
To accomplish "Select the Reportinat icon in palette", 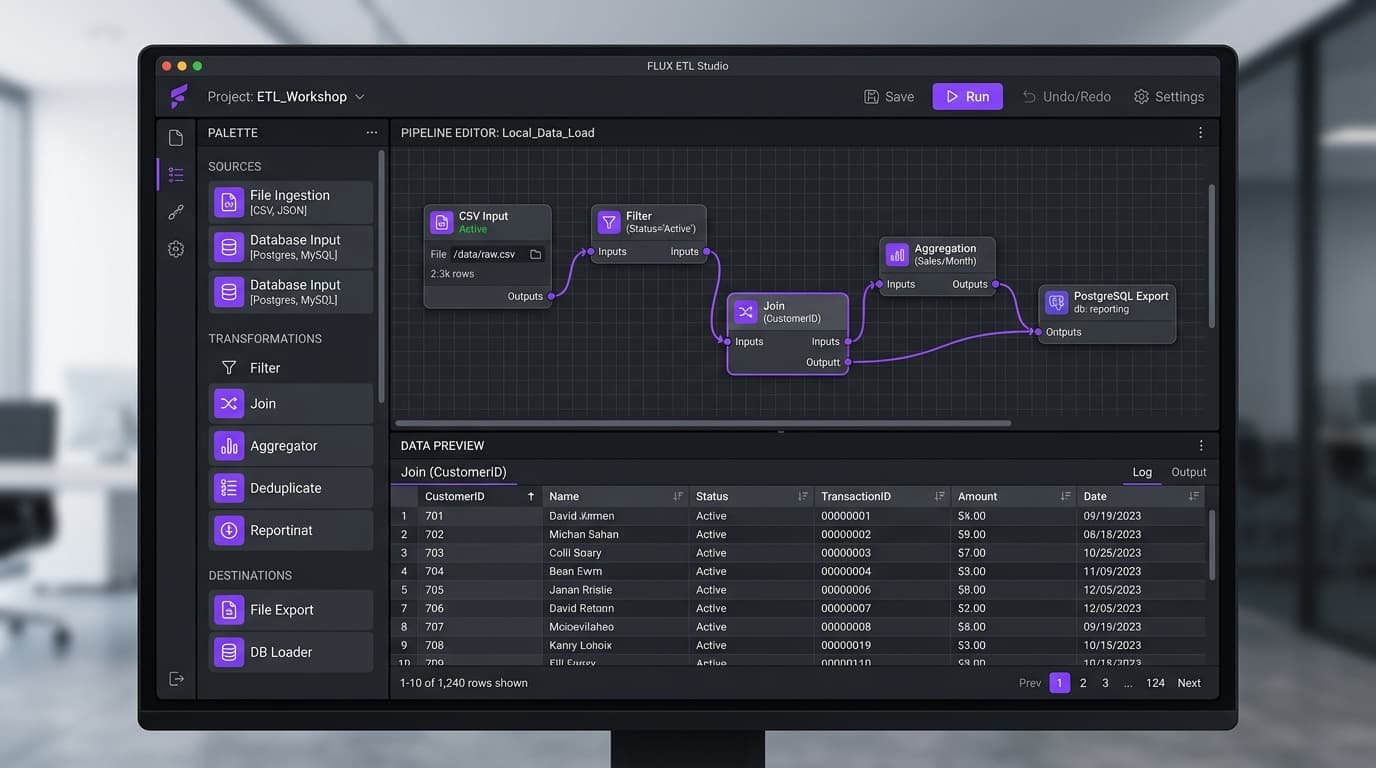I will pyautogui.click(x=229, y=530).
